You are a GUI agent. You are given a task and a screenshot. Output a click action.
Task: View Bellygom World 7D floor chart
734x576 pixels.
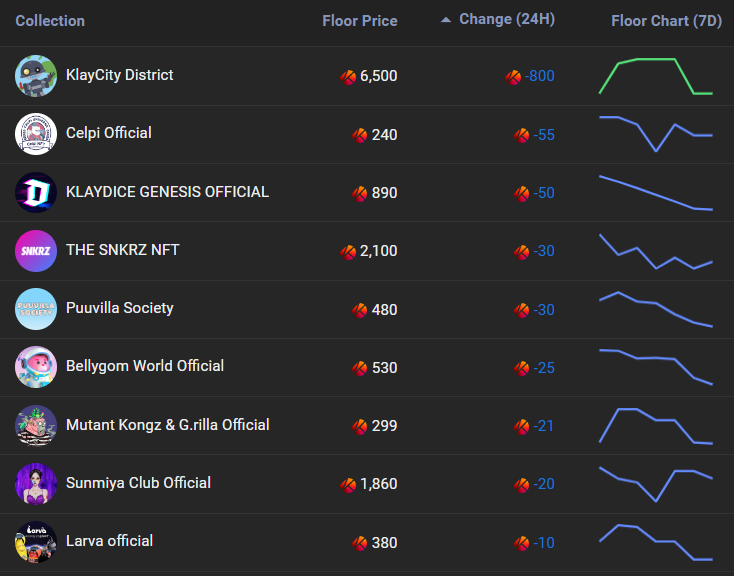[656, 367]
